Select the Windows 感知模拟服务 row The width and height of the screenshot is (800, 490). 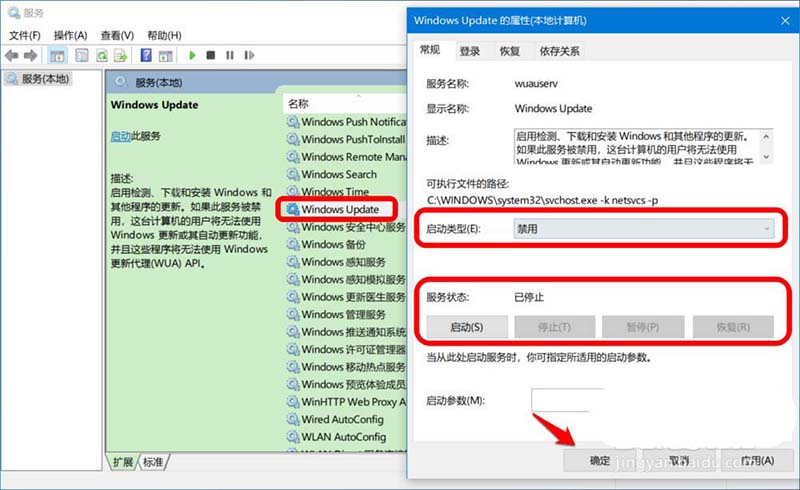[346, 279]
